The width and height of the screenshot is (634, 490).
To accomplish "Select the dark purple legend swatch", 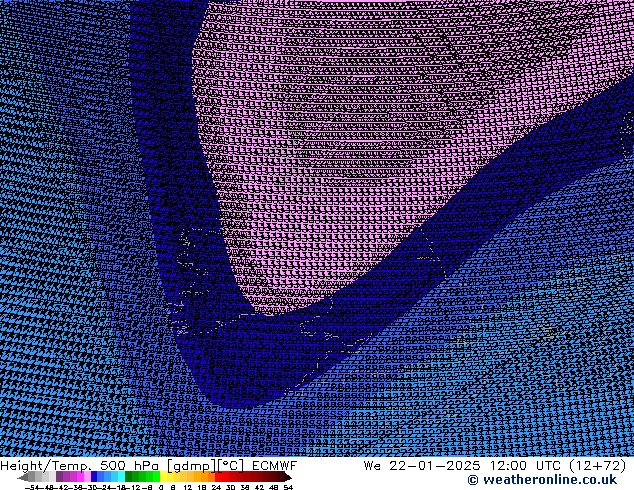I will [59, 477].
